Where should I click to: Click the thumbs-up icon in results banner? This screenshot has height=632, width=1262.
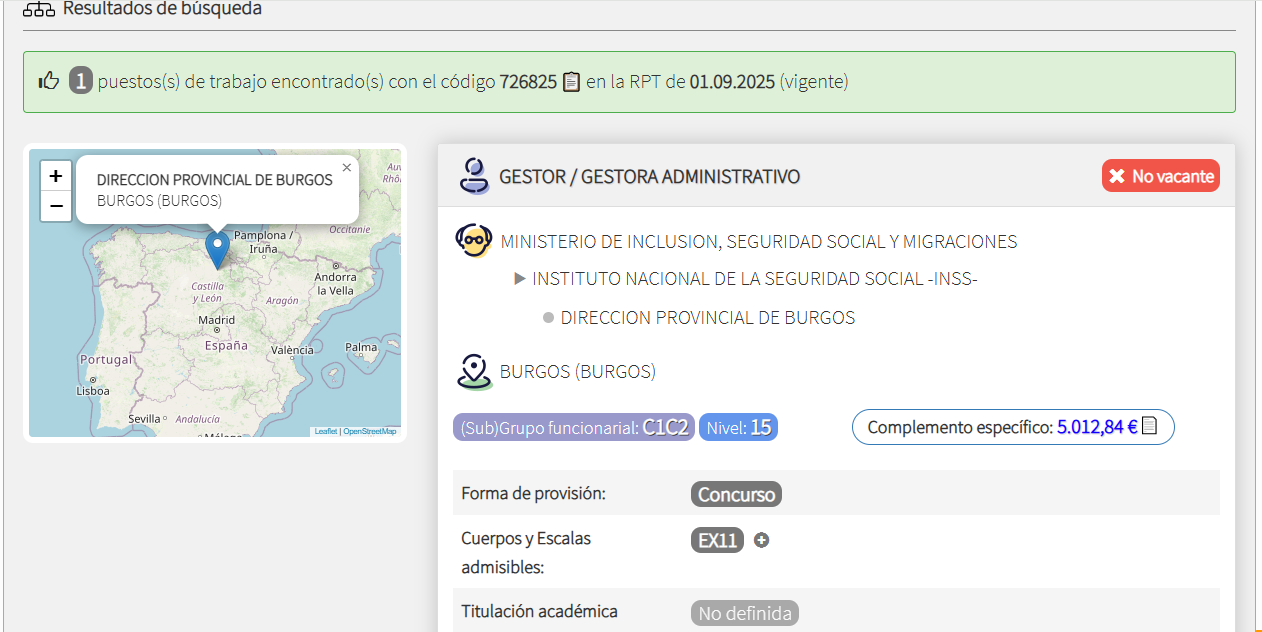(x=49, y=81)
